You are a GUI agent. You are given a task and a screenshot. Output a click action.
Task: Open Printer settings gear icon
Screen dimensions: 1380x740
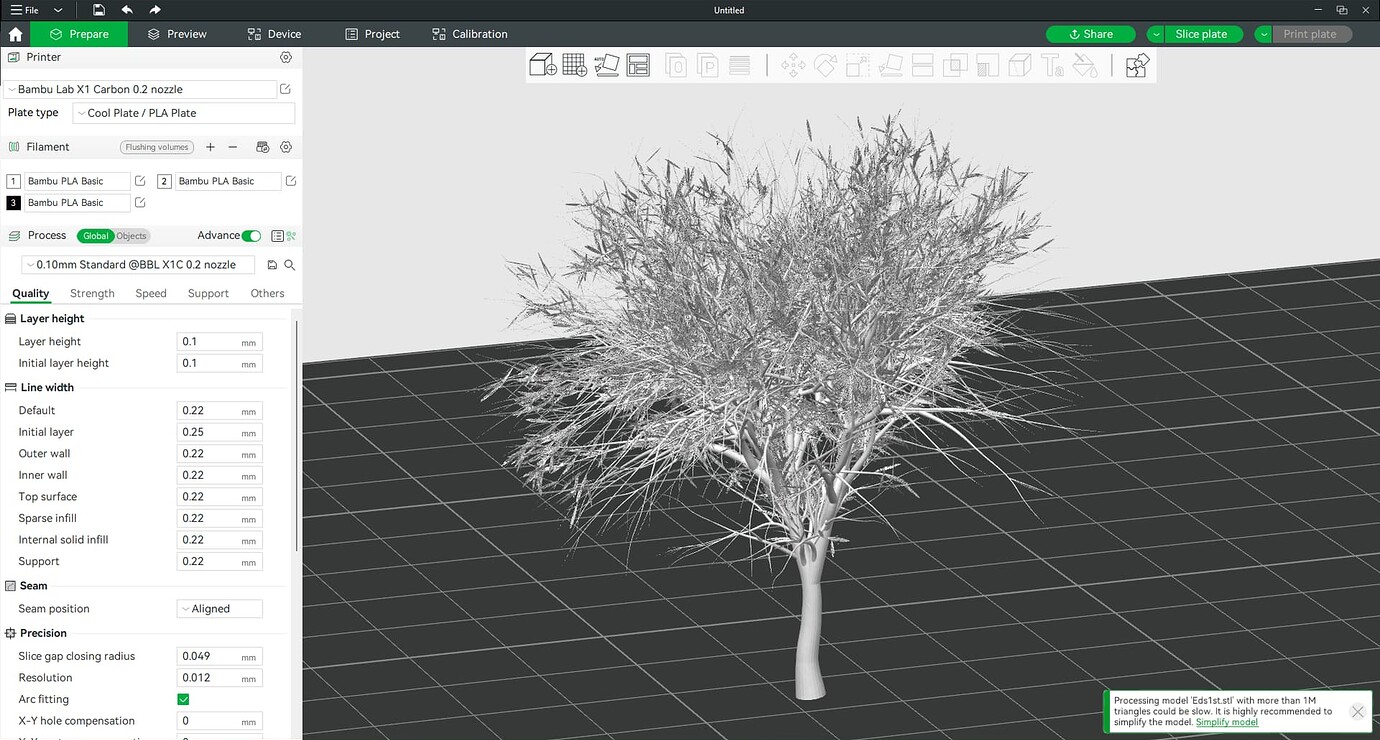point(286,58)
